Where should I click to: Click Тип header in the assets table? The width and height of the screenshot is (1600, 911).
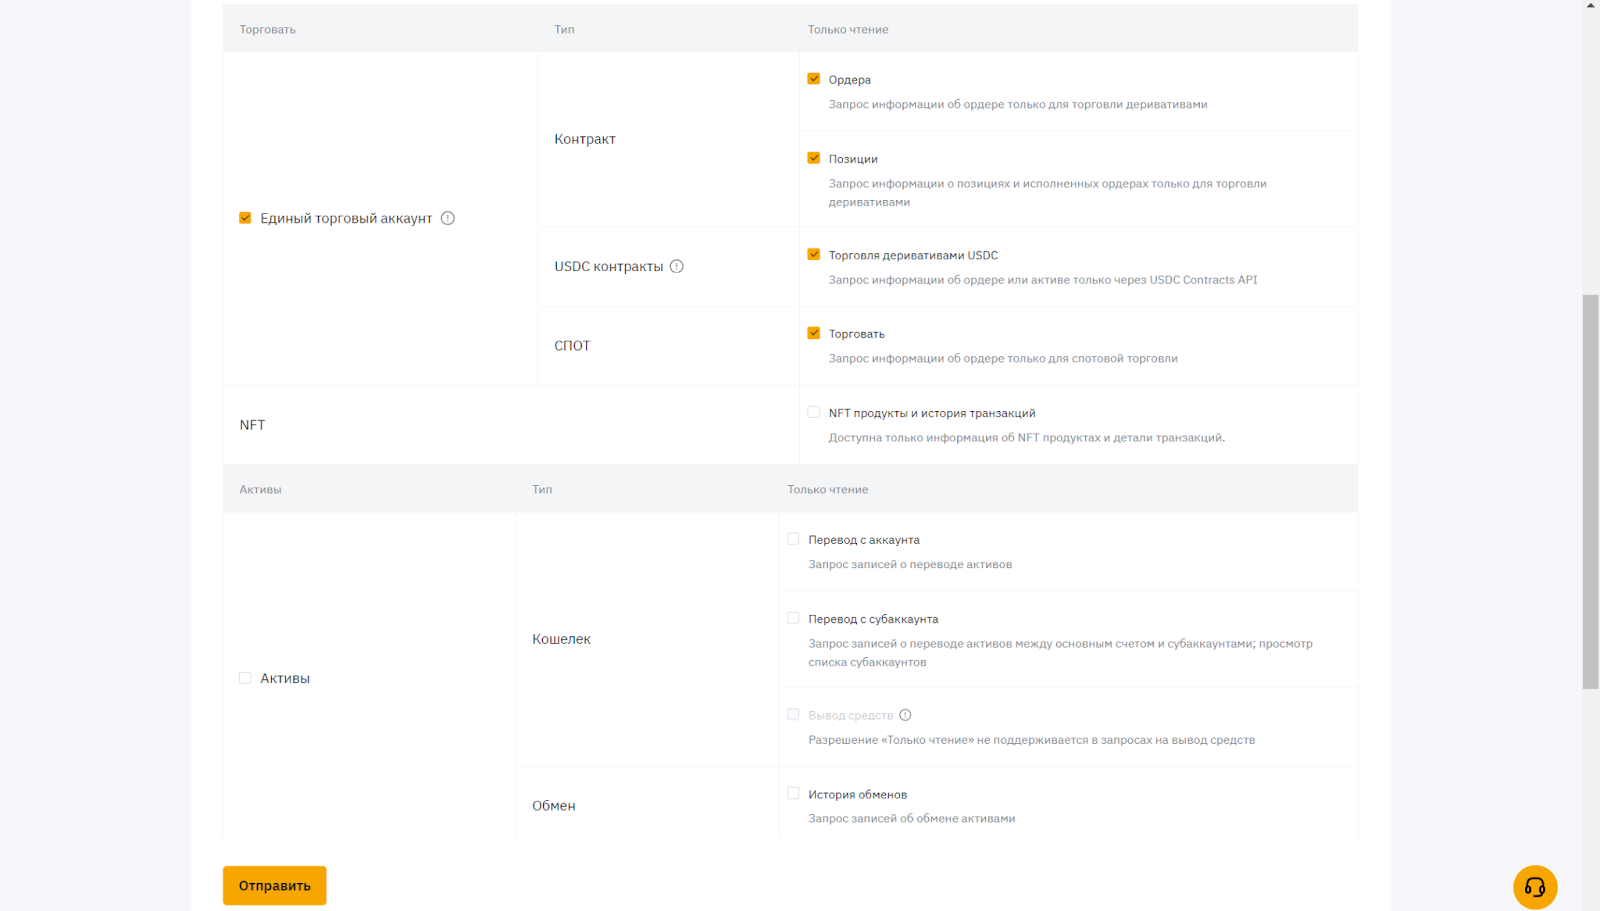click(542, 489)
